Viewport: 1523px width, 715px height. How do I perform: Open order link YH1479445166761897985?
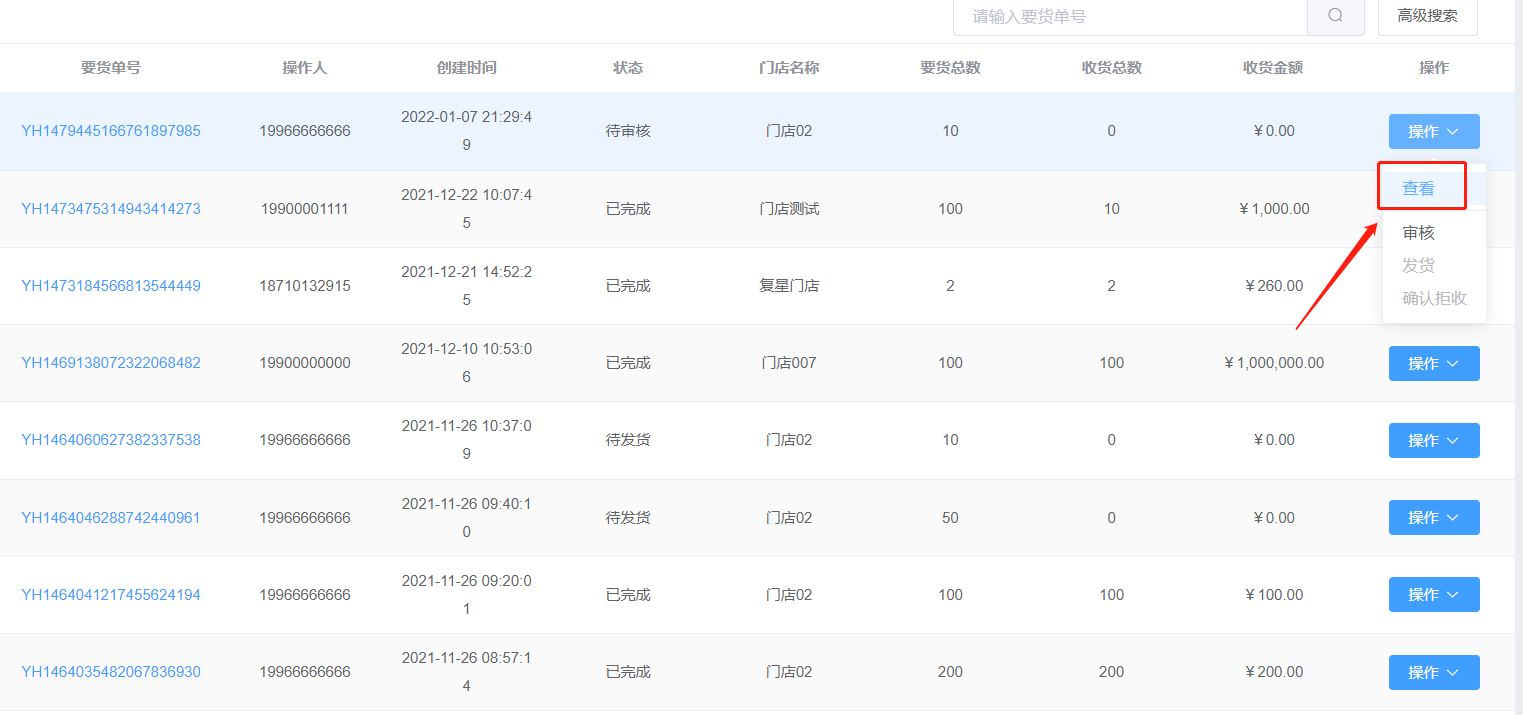point(111,131)
